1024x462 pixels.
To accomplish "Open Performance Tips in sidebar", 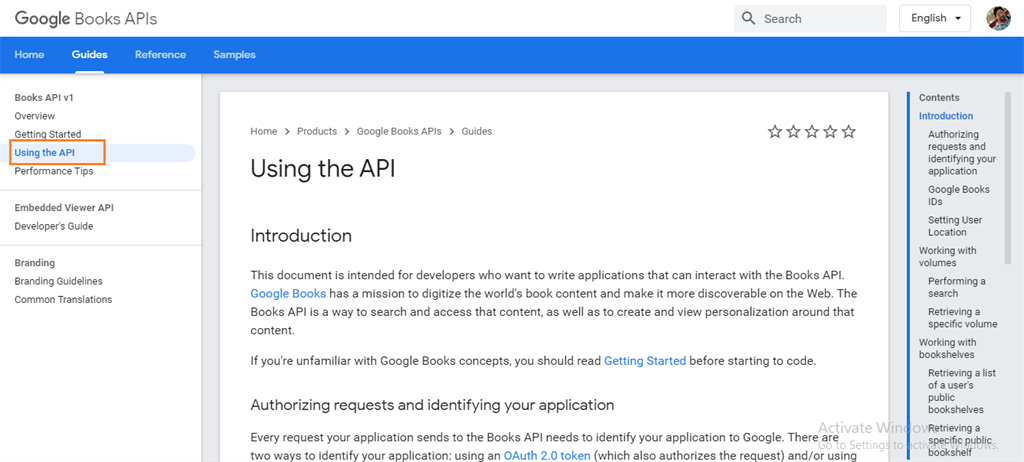I will [54, 171].
